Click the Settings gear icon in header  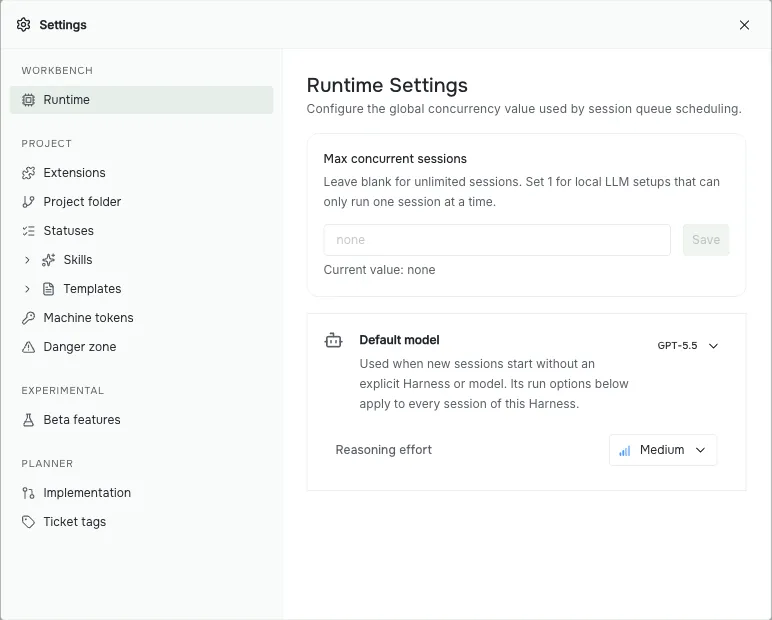(24, 25)
